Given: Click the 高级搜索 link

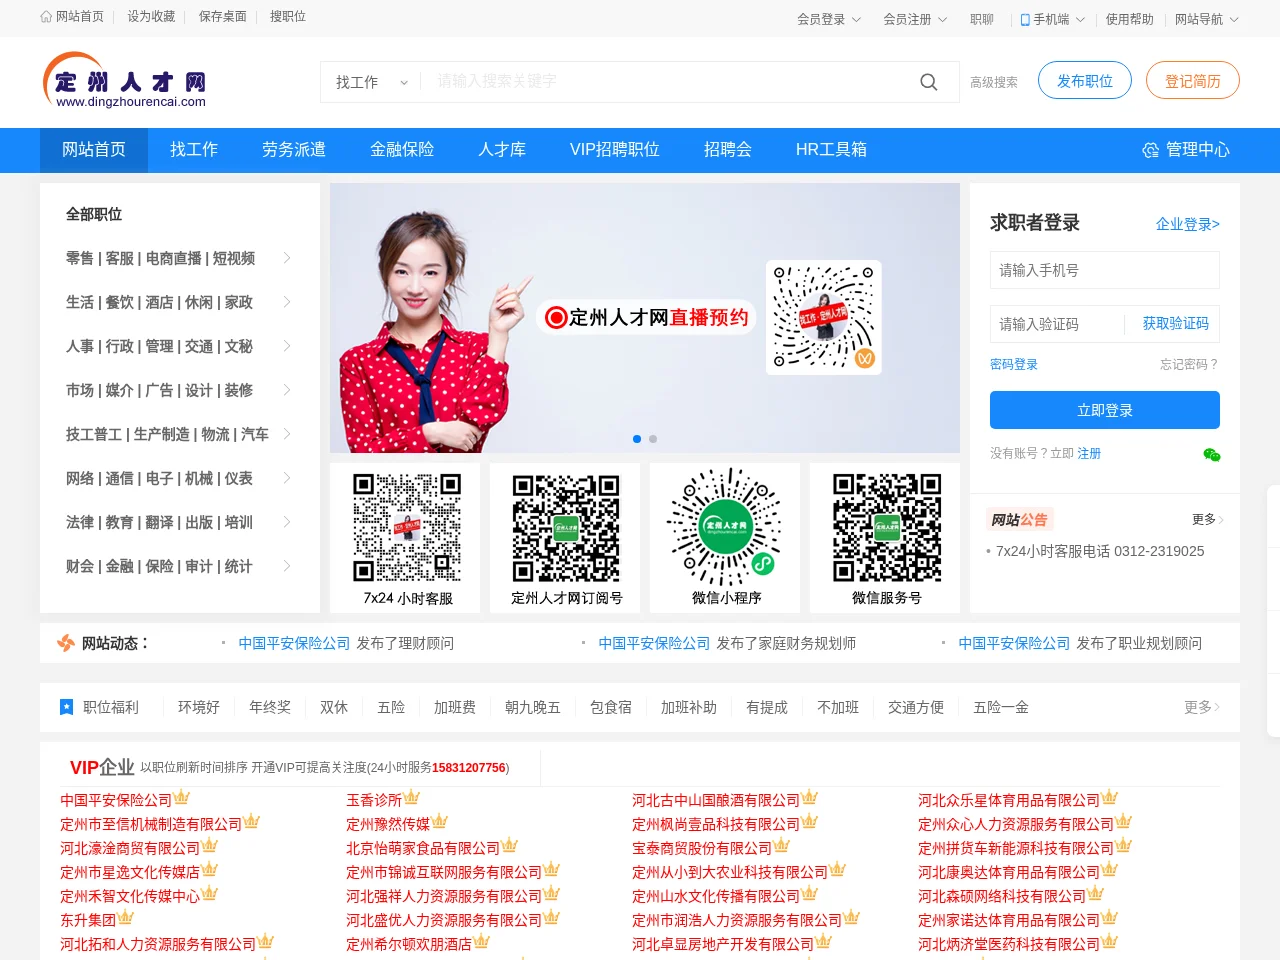Looking at the screenshot, I should [x=994, y=83].
